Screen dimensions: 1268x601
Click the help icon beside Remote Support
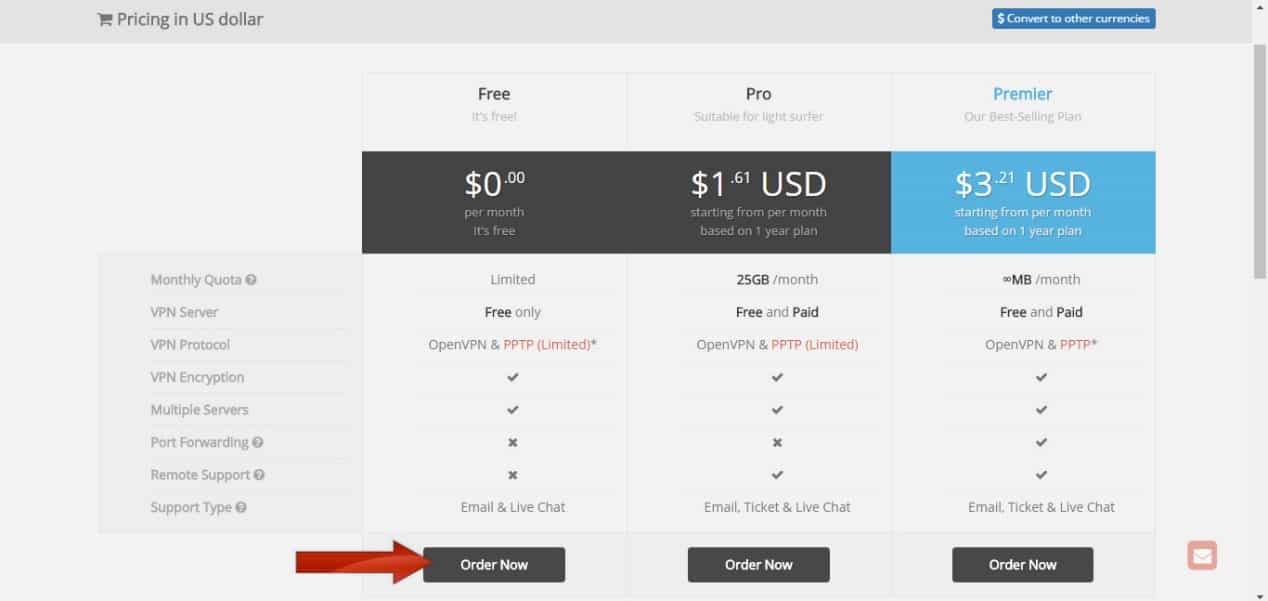[260, 475]
